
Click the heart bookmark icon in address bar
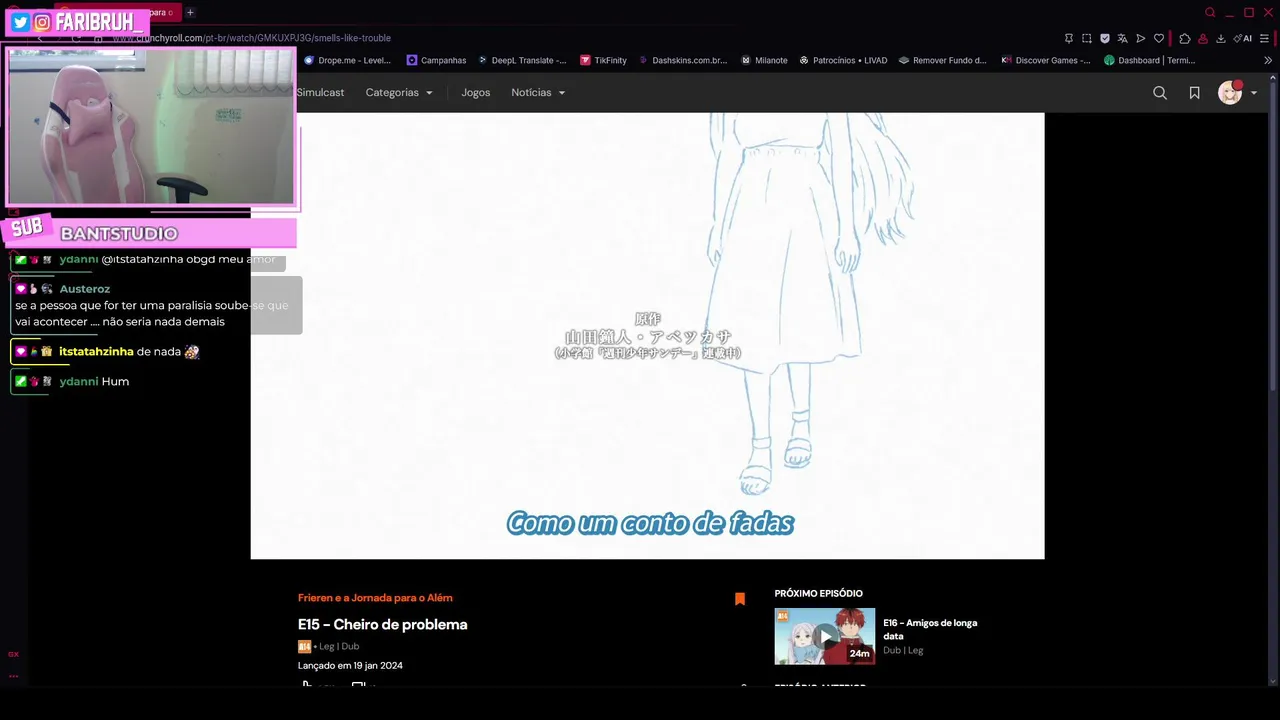pyautogui.click(x=1159, y=38)
